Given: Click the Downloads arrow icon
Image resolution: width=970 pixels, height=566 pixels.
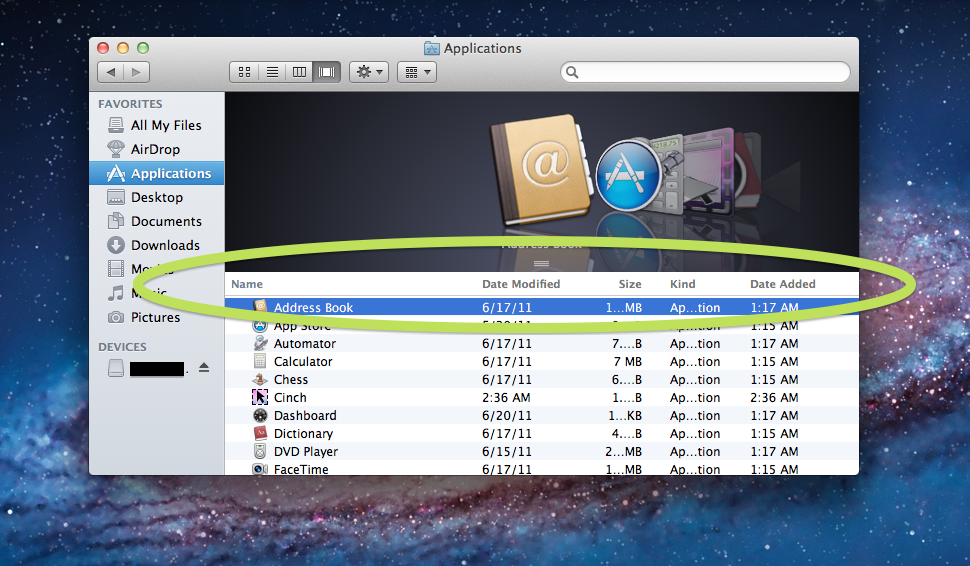Looking at the screenshot, I should click(x=116, y=246).
